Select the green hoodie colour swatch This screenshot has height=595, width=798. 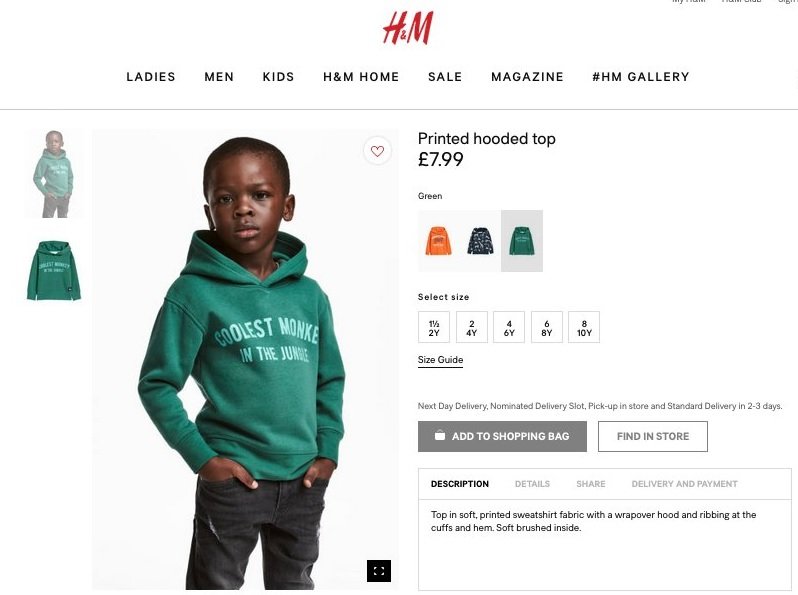point(522,241)
